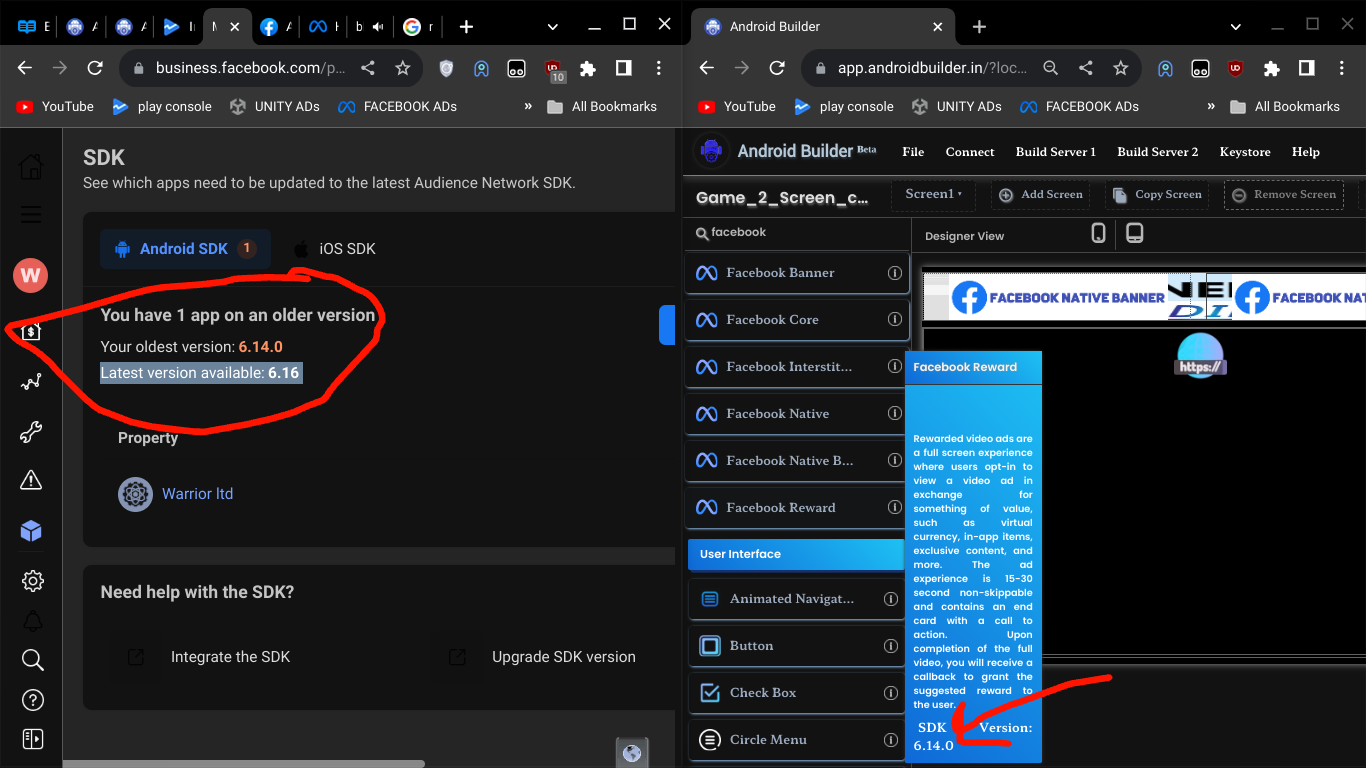This screenshot has height=768, width=1366.
Task: Open the File menu in Android Builder
Action: pyautogui.click(x=913, y=152)
